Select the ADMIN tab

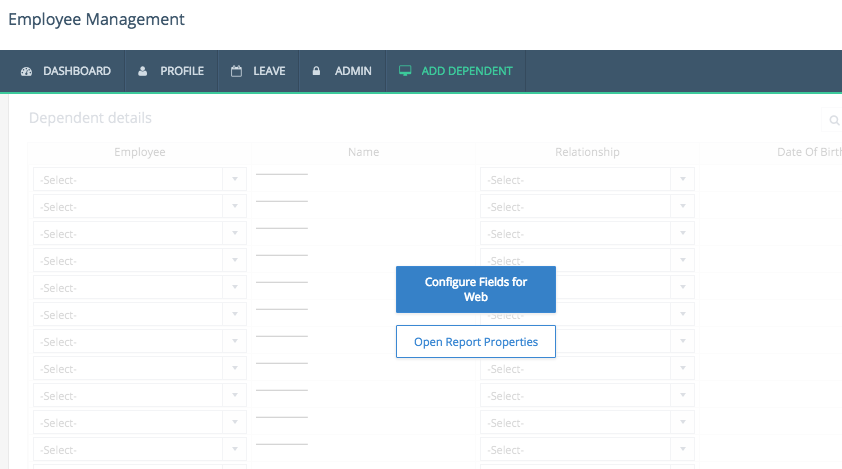[342, 71]
